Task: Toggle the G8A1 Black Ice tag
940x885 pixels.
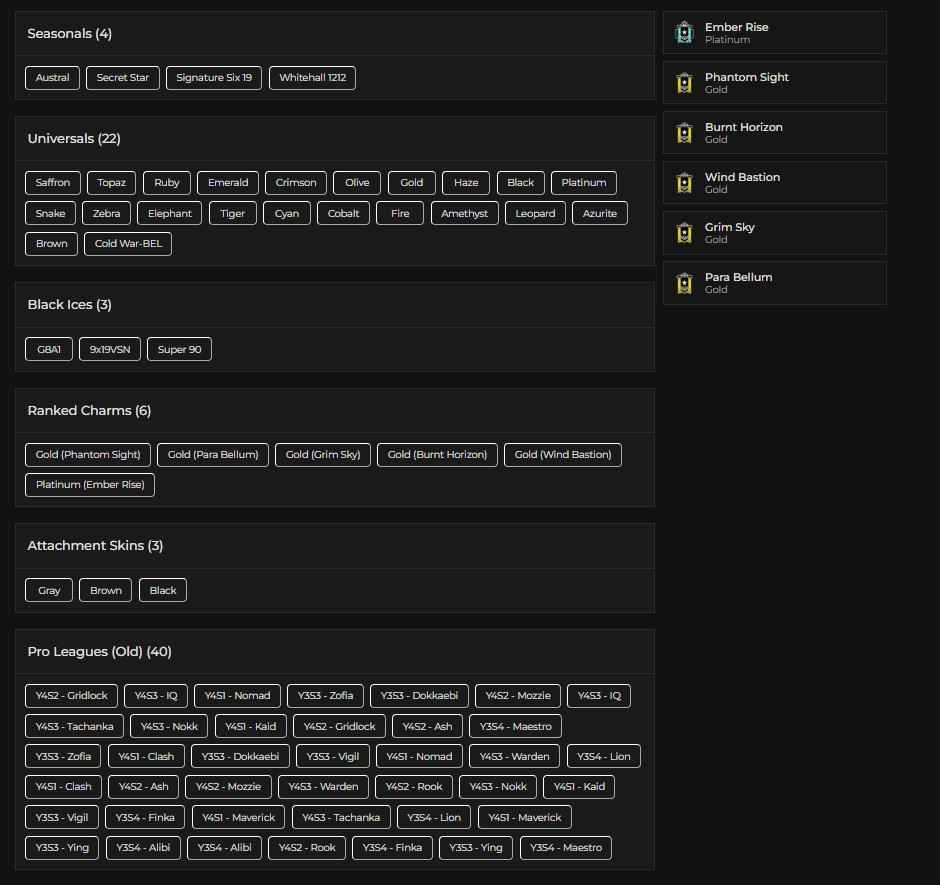Action: (x=48, y=349)
